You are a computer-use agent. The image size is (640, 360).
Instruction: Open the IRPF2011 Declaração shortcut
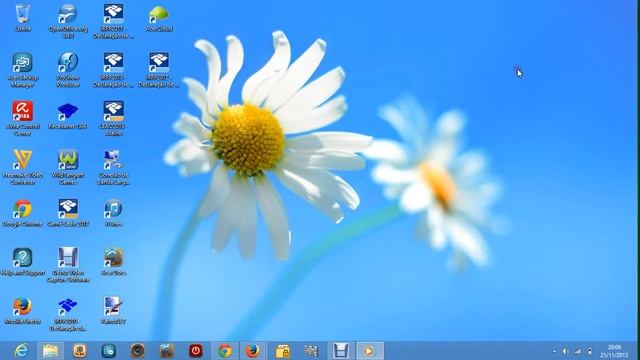(x=113, y=21)
